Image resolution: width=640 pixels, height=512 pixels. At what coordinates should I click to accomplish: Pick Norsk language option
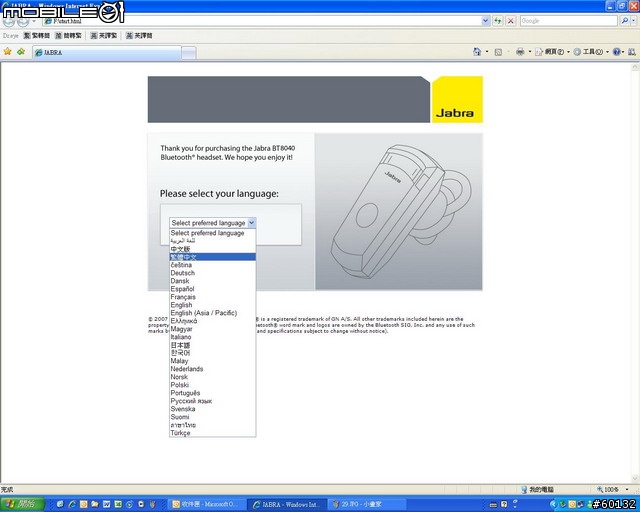[213, 377]
